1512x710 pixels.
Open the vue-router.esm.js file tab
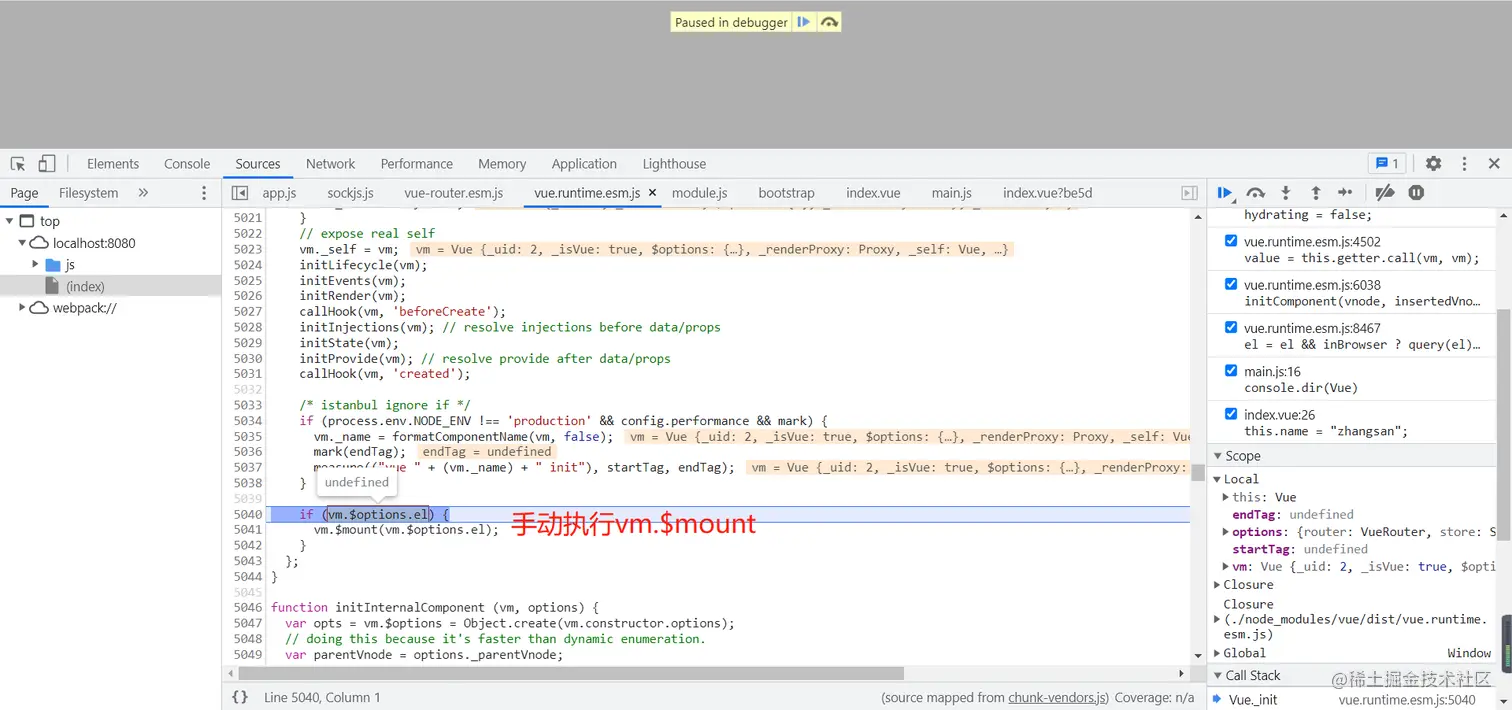pyautogui.click(x=454, y=193)
